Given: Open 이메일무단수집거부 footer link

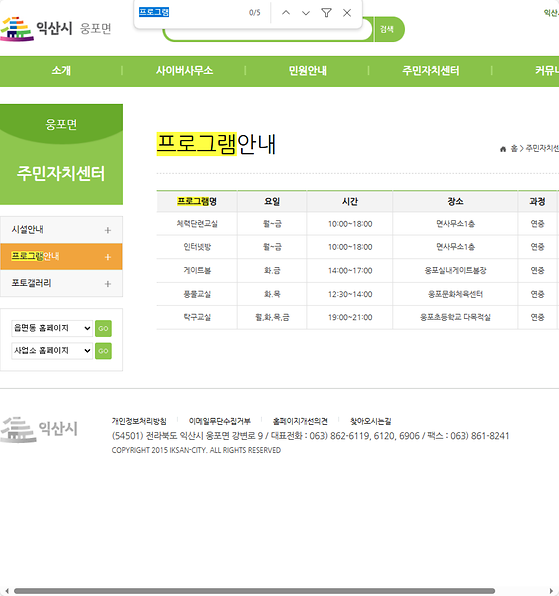Looking at the screenshot, I should pos(220,421).
